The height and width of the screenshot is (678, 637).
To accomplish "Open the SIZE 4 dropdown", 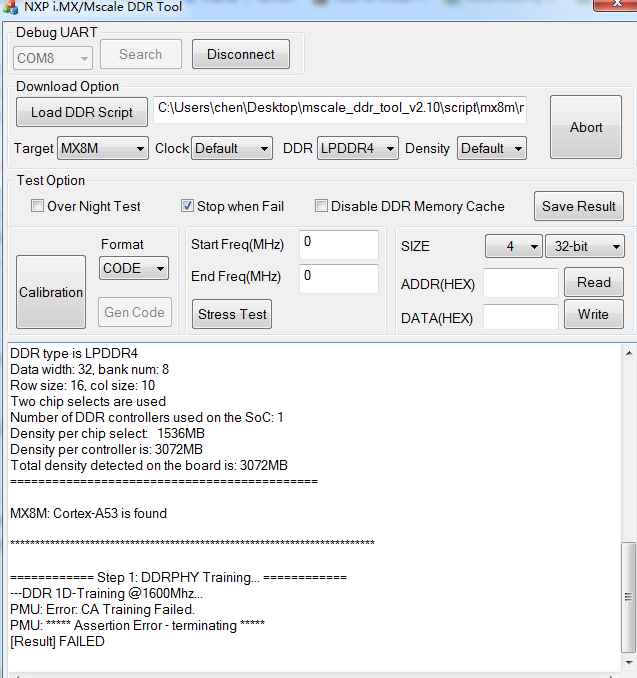I will (514, 246).
